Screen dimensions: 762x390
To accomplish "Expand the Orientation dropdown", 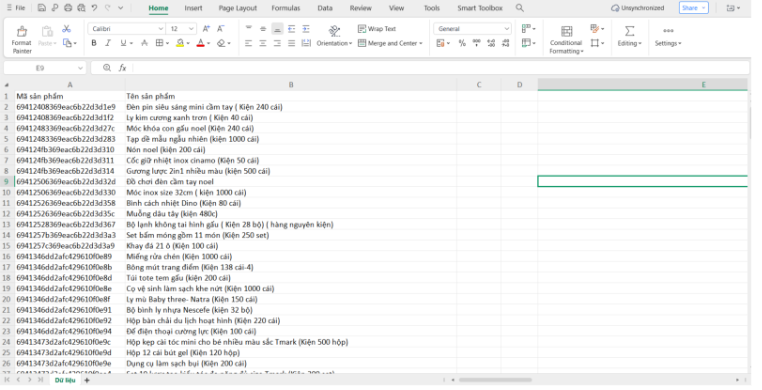I will tap(350, 44).
